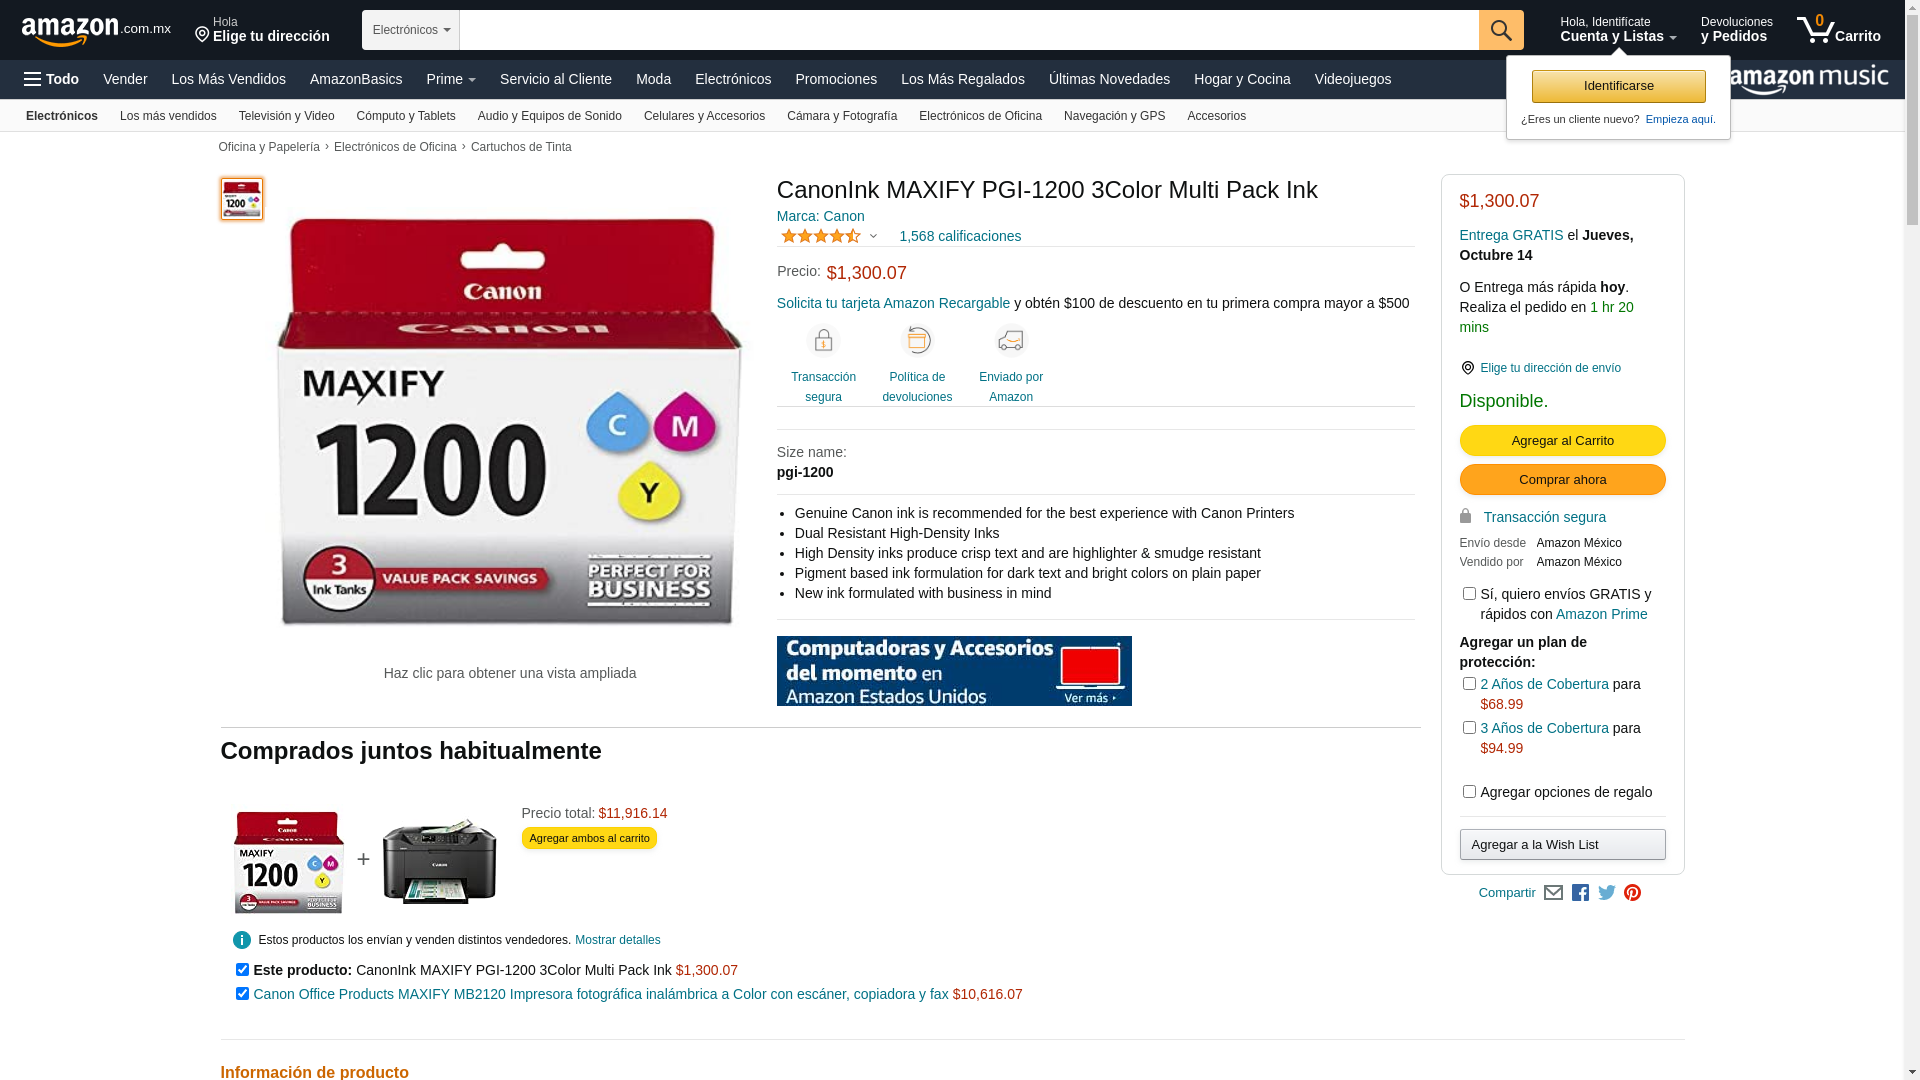Select the 2 Años de Cobertura checkbox
This screenshot has width=1920, height=1080.
[1469, 684]
